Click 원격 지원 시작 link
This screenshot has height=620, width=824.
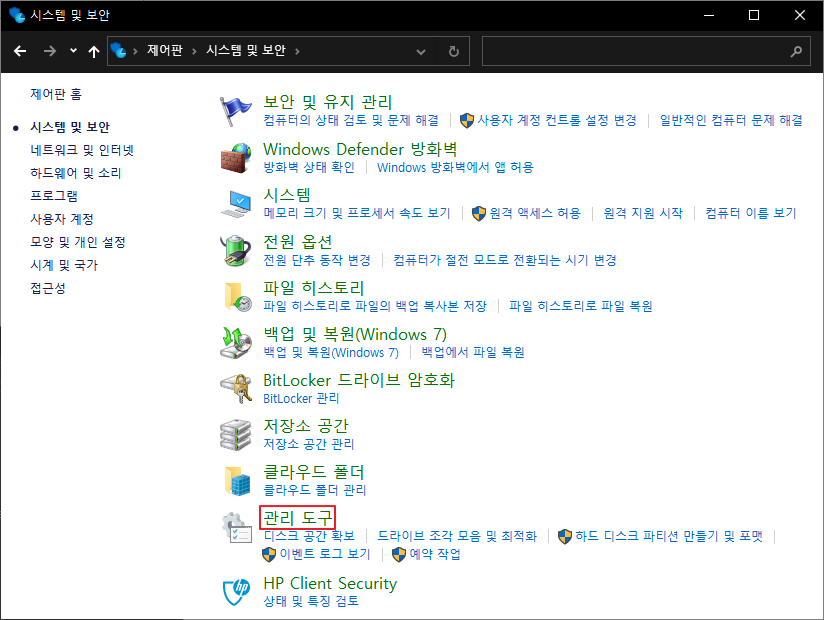(x=643, y=213)
